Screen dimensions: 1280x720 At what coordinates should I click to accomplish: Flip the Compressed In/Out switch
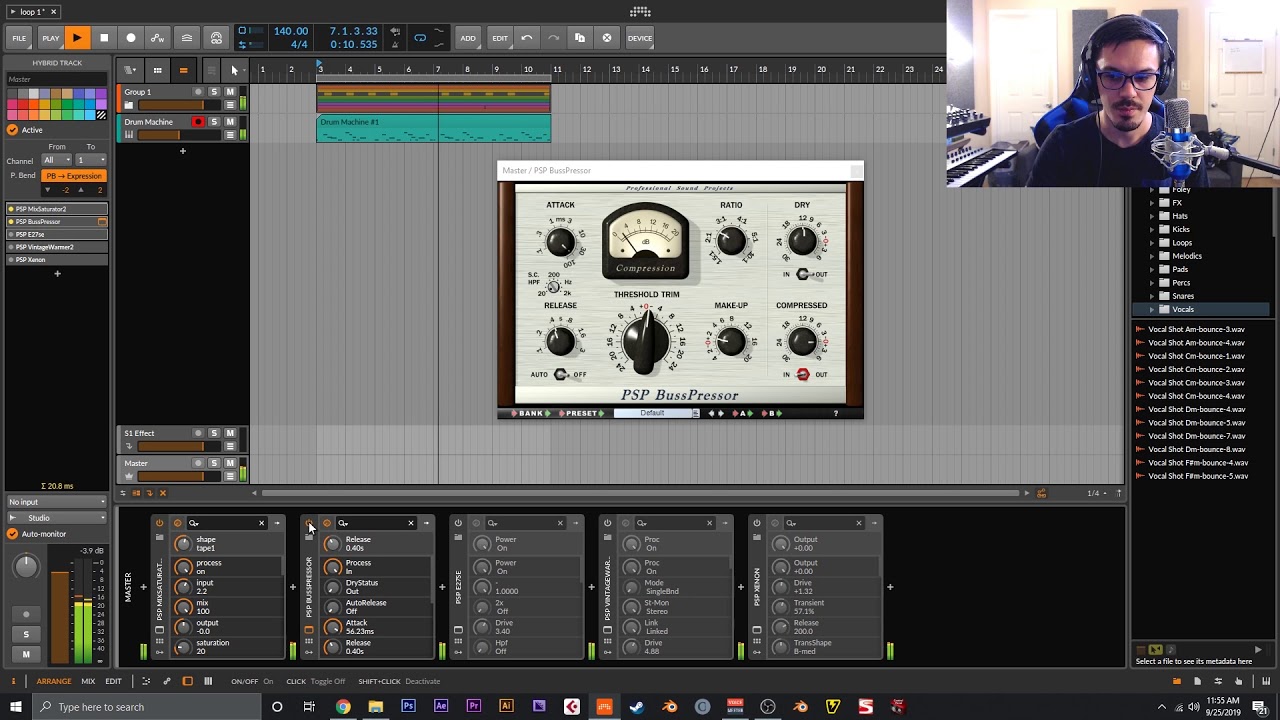(802, 374)
